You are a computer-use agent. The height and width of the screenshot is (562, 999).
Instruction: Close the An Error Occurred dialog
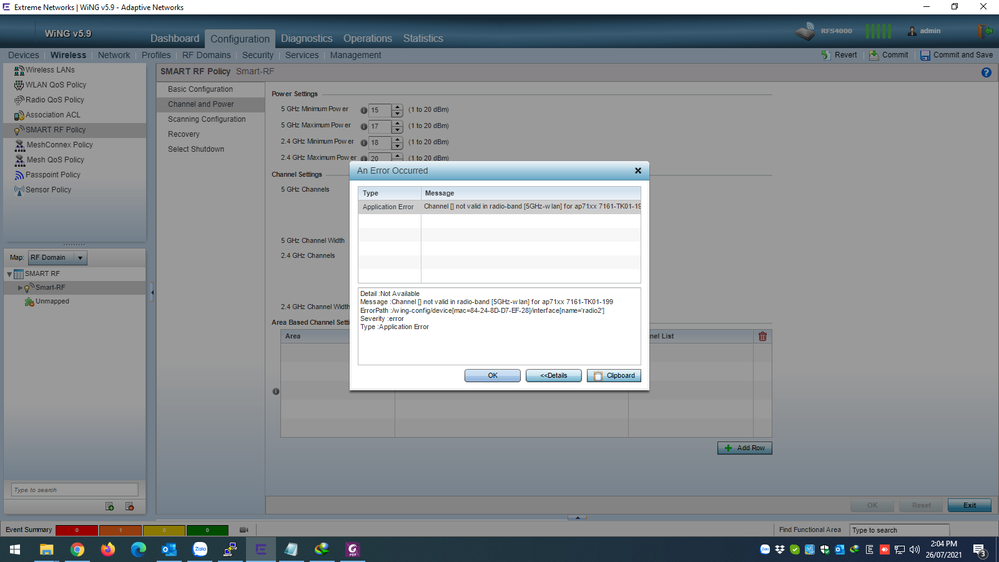point(638,170)
